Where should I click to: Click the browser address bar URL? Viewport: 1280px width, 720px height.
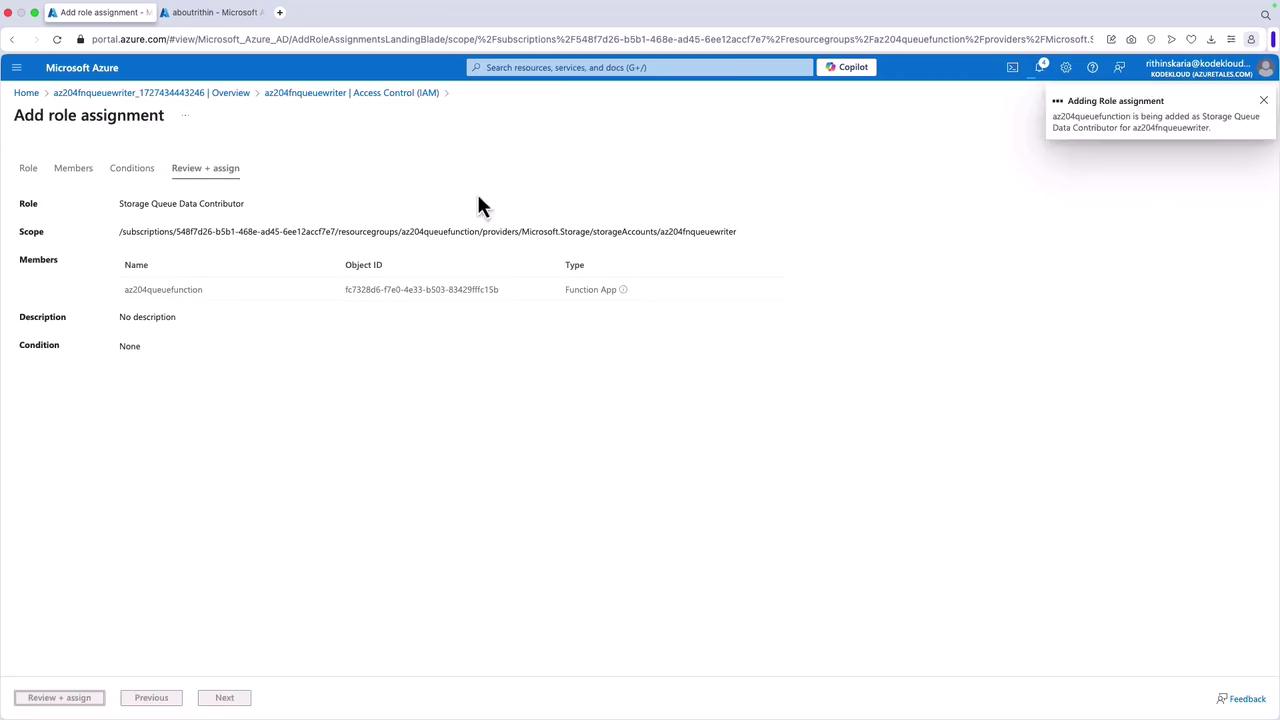tap(592, 39)
